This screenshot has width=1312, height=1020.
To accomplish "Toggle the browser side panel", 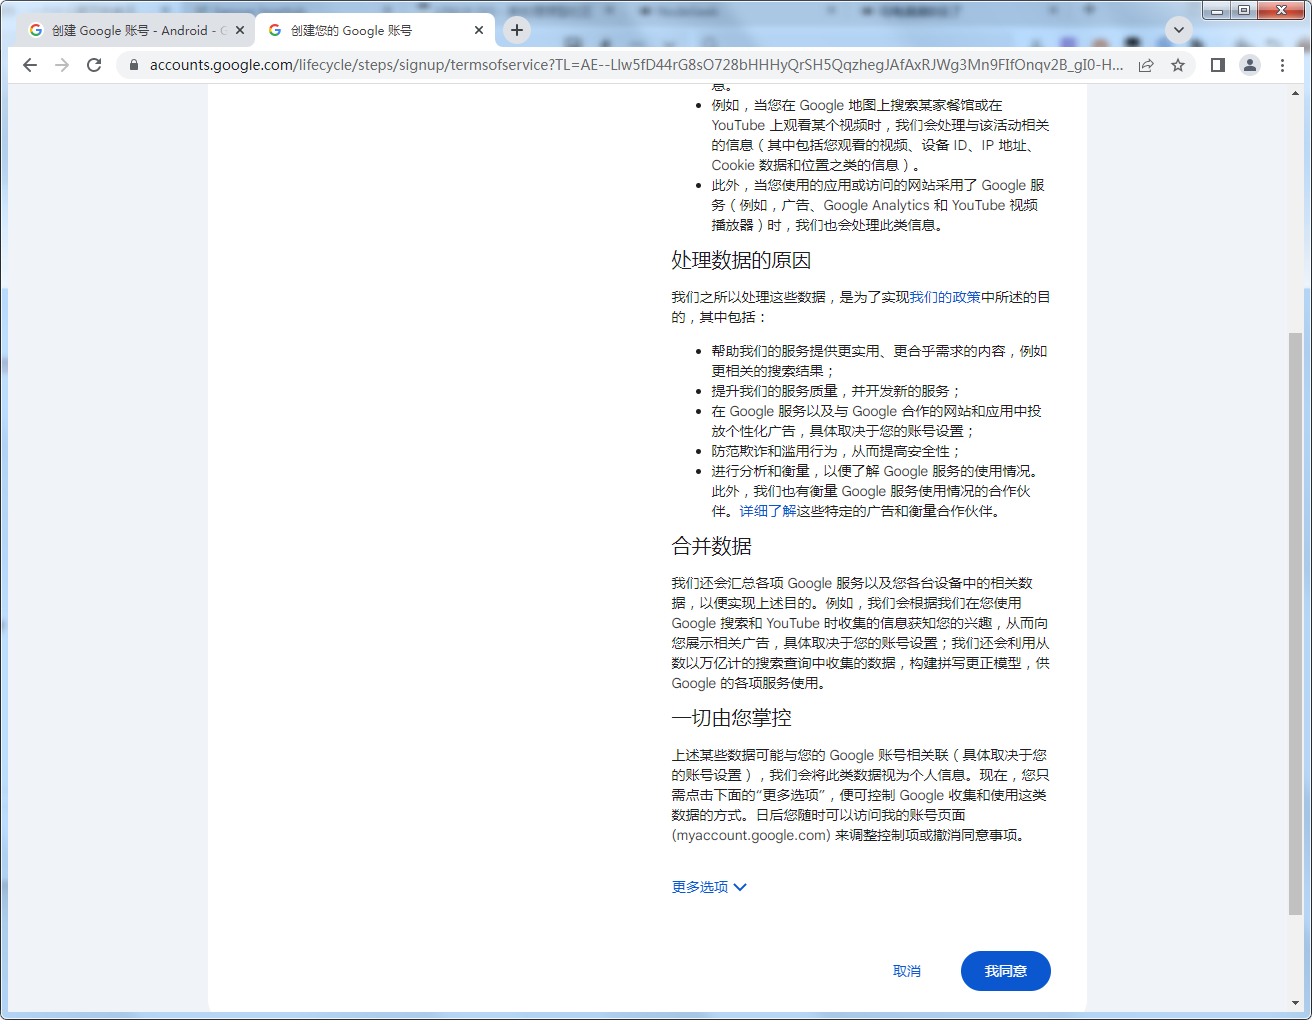I will coord(1217,65).
